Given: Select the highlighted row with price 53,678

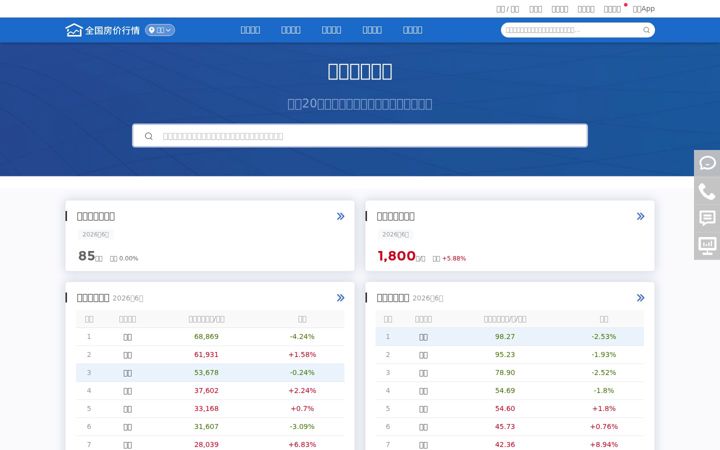Looking at the screenshot, I should click(x=210, y=372).
